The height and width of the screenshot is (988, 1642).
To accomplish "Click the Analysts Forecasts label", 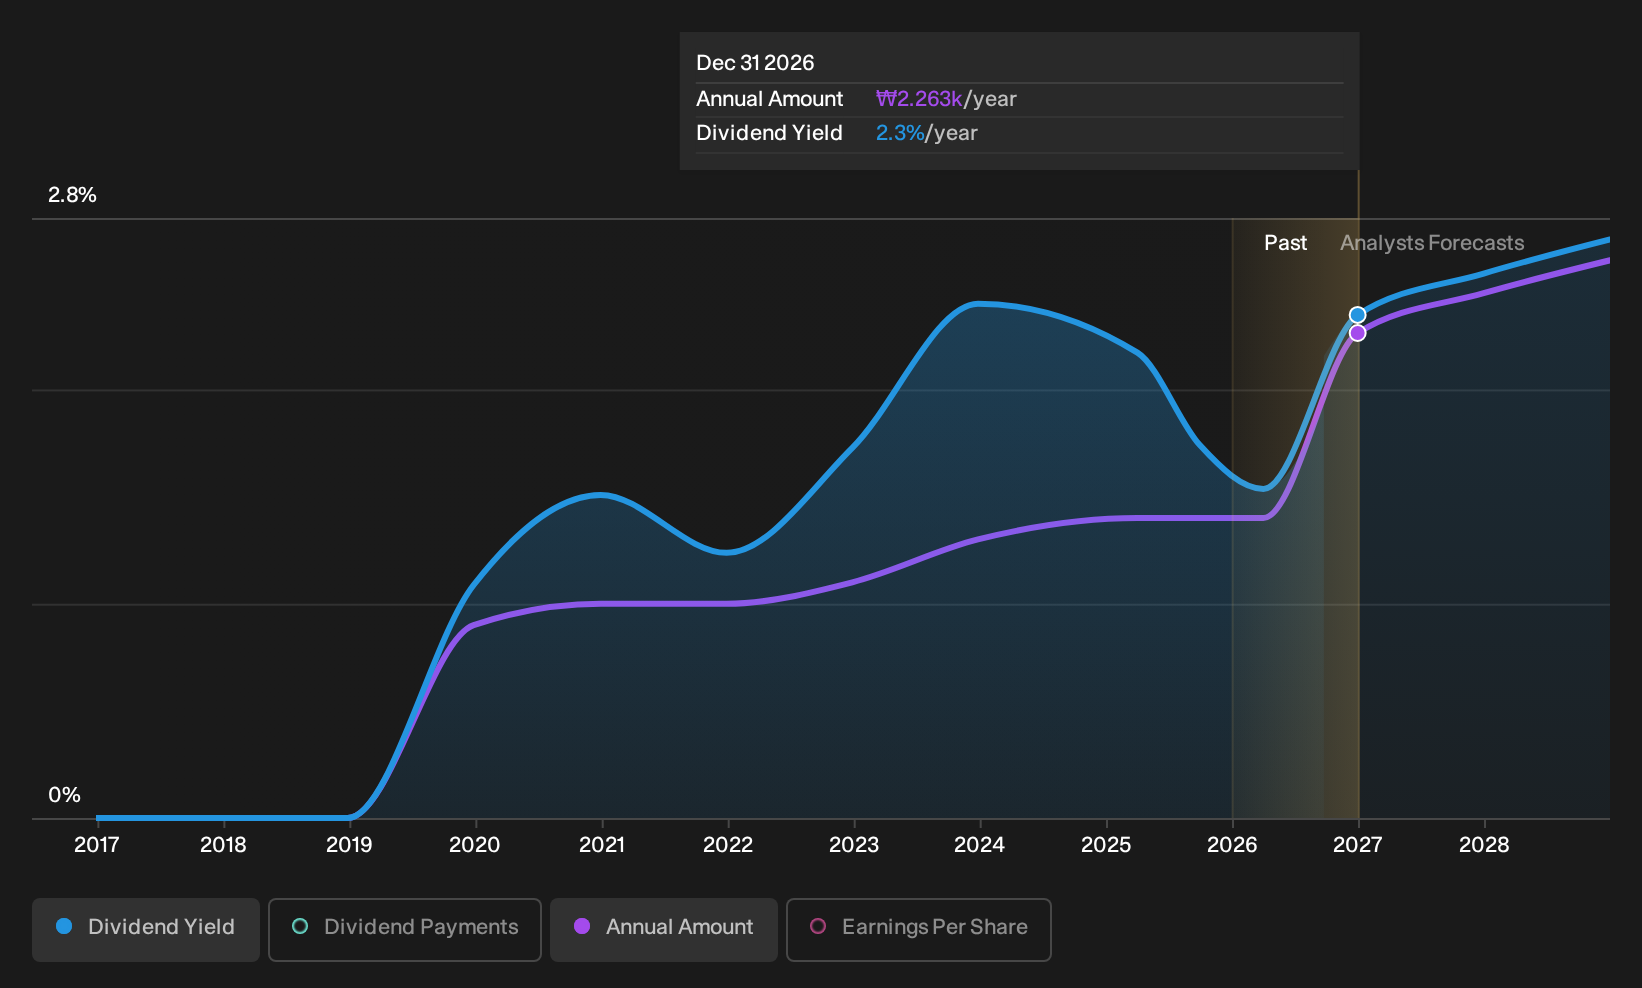I will (1432, 243).
